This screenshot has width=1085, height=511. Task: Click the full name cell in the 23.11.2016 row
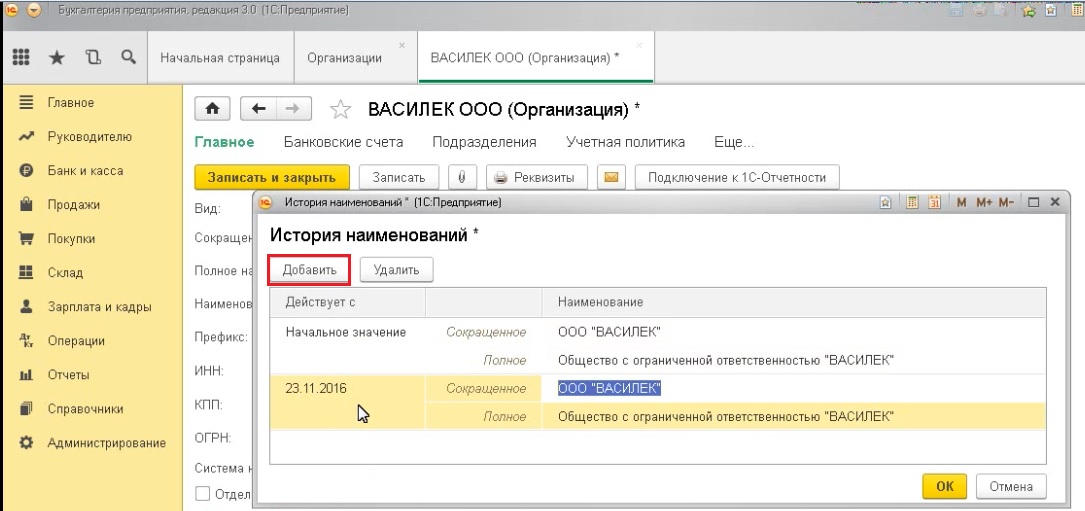(x=794, y=417)
